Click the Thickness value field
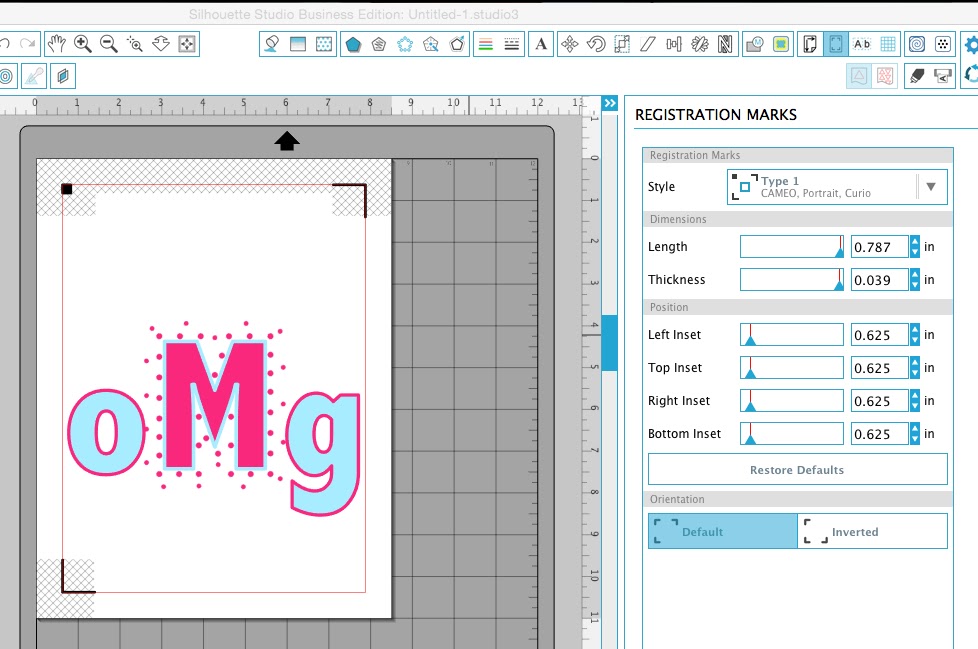 click(879, 280)
